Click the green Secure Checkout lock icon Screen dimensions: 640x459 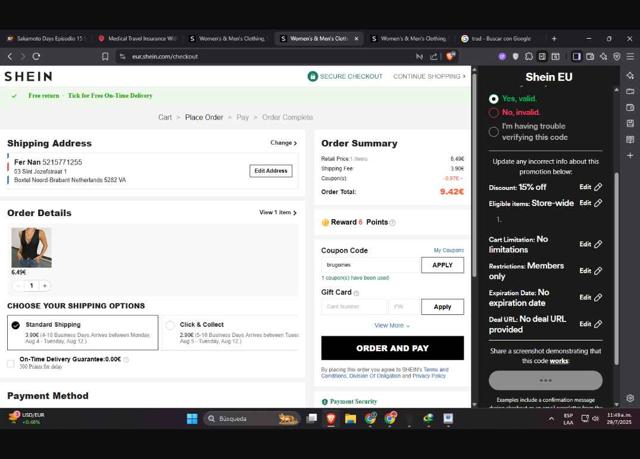click(313, 76)
